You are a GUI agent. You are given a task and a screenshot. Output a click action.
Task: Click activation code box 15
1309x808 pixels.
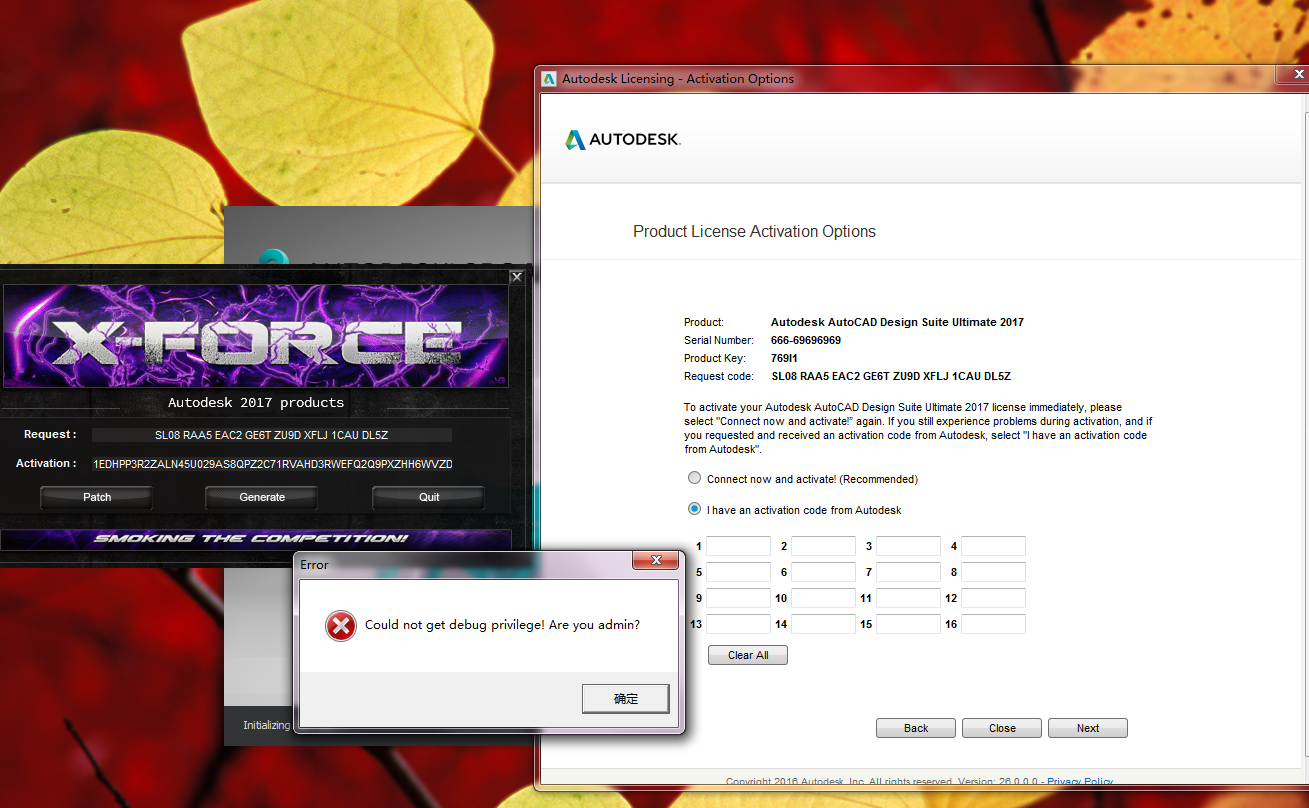coord(908,624)
